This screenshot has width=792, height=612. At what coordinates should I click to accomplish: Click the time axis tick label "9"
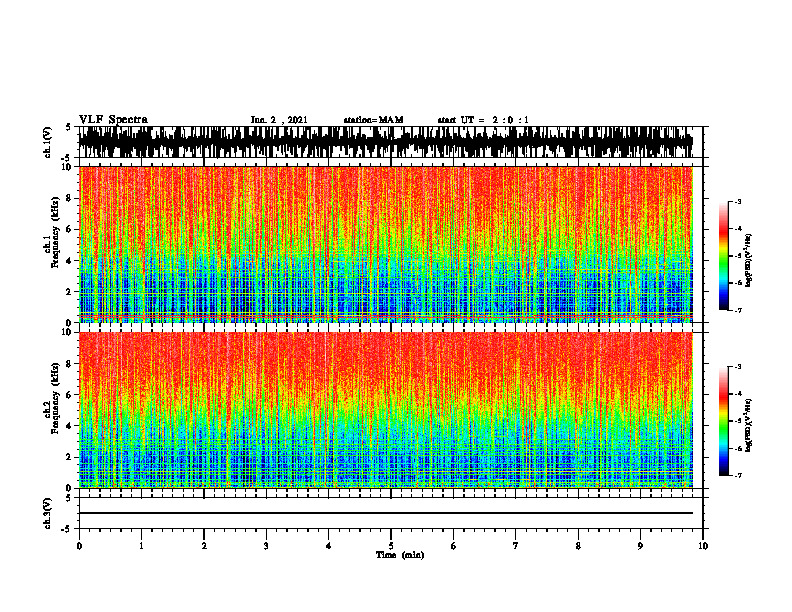pyautogui.click(x=640, y=546)
